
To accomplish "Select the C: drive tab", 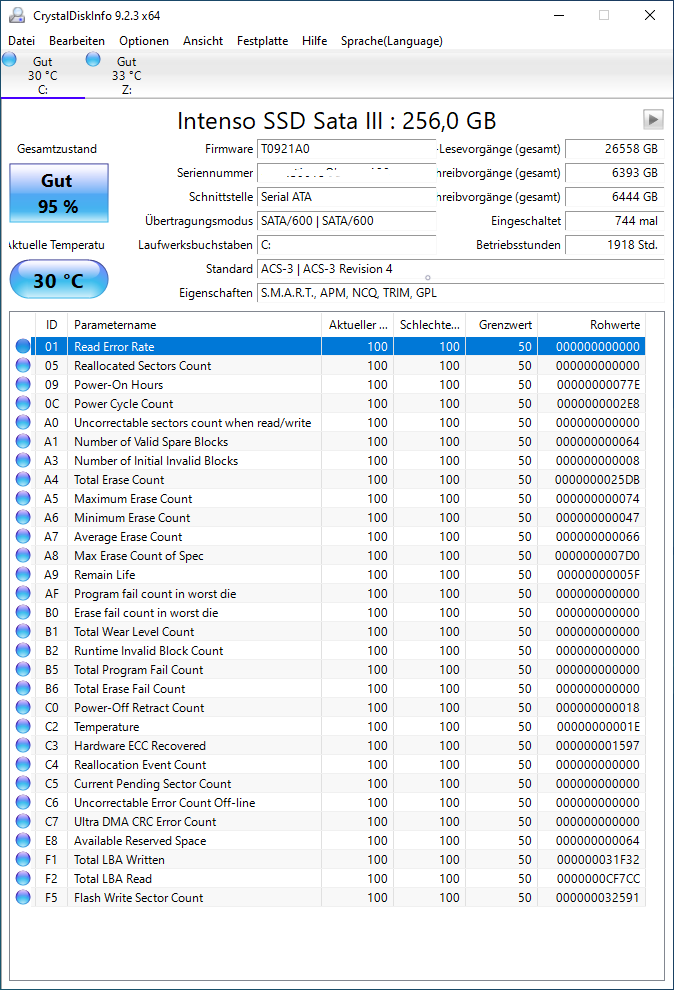I will [43, 75].
